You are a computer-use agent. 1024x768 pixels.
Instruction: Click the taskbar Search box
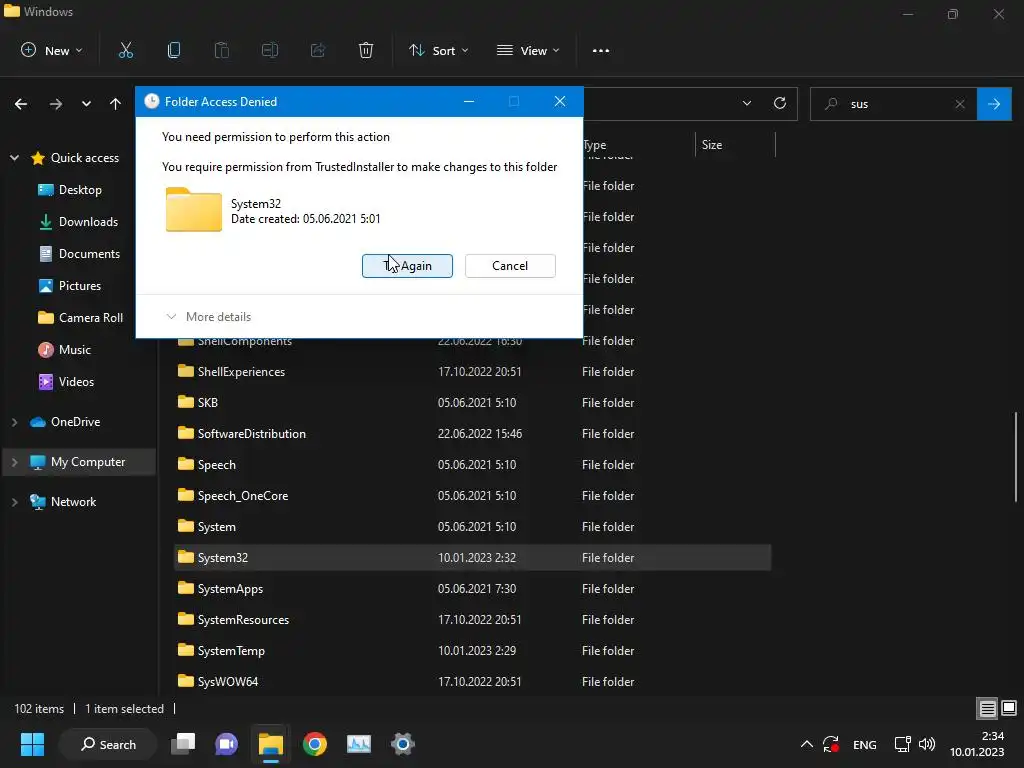click(x=108, y=744)
